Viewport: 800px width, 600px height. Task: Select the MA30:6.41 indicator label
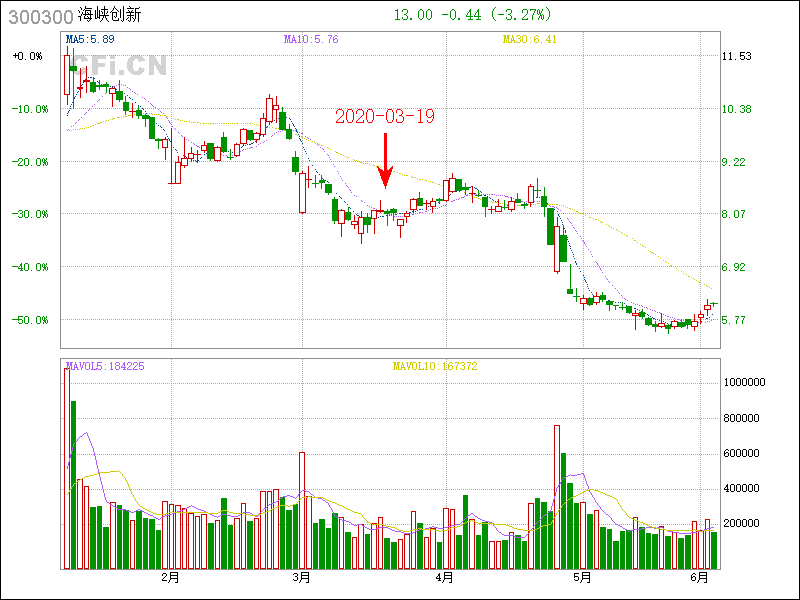(x=530, y=40)
